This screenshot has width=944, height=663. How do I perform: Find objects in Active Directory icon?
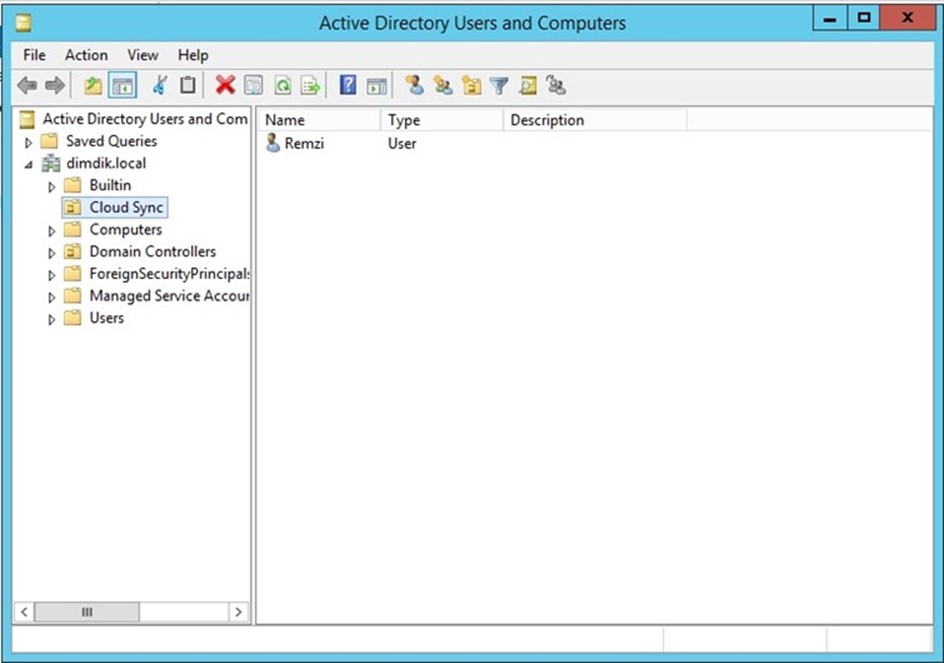[x=528, y=86]
